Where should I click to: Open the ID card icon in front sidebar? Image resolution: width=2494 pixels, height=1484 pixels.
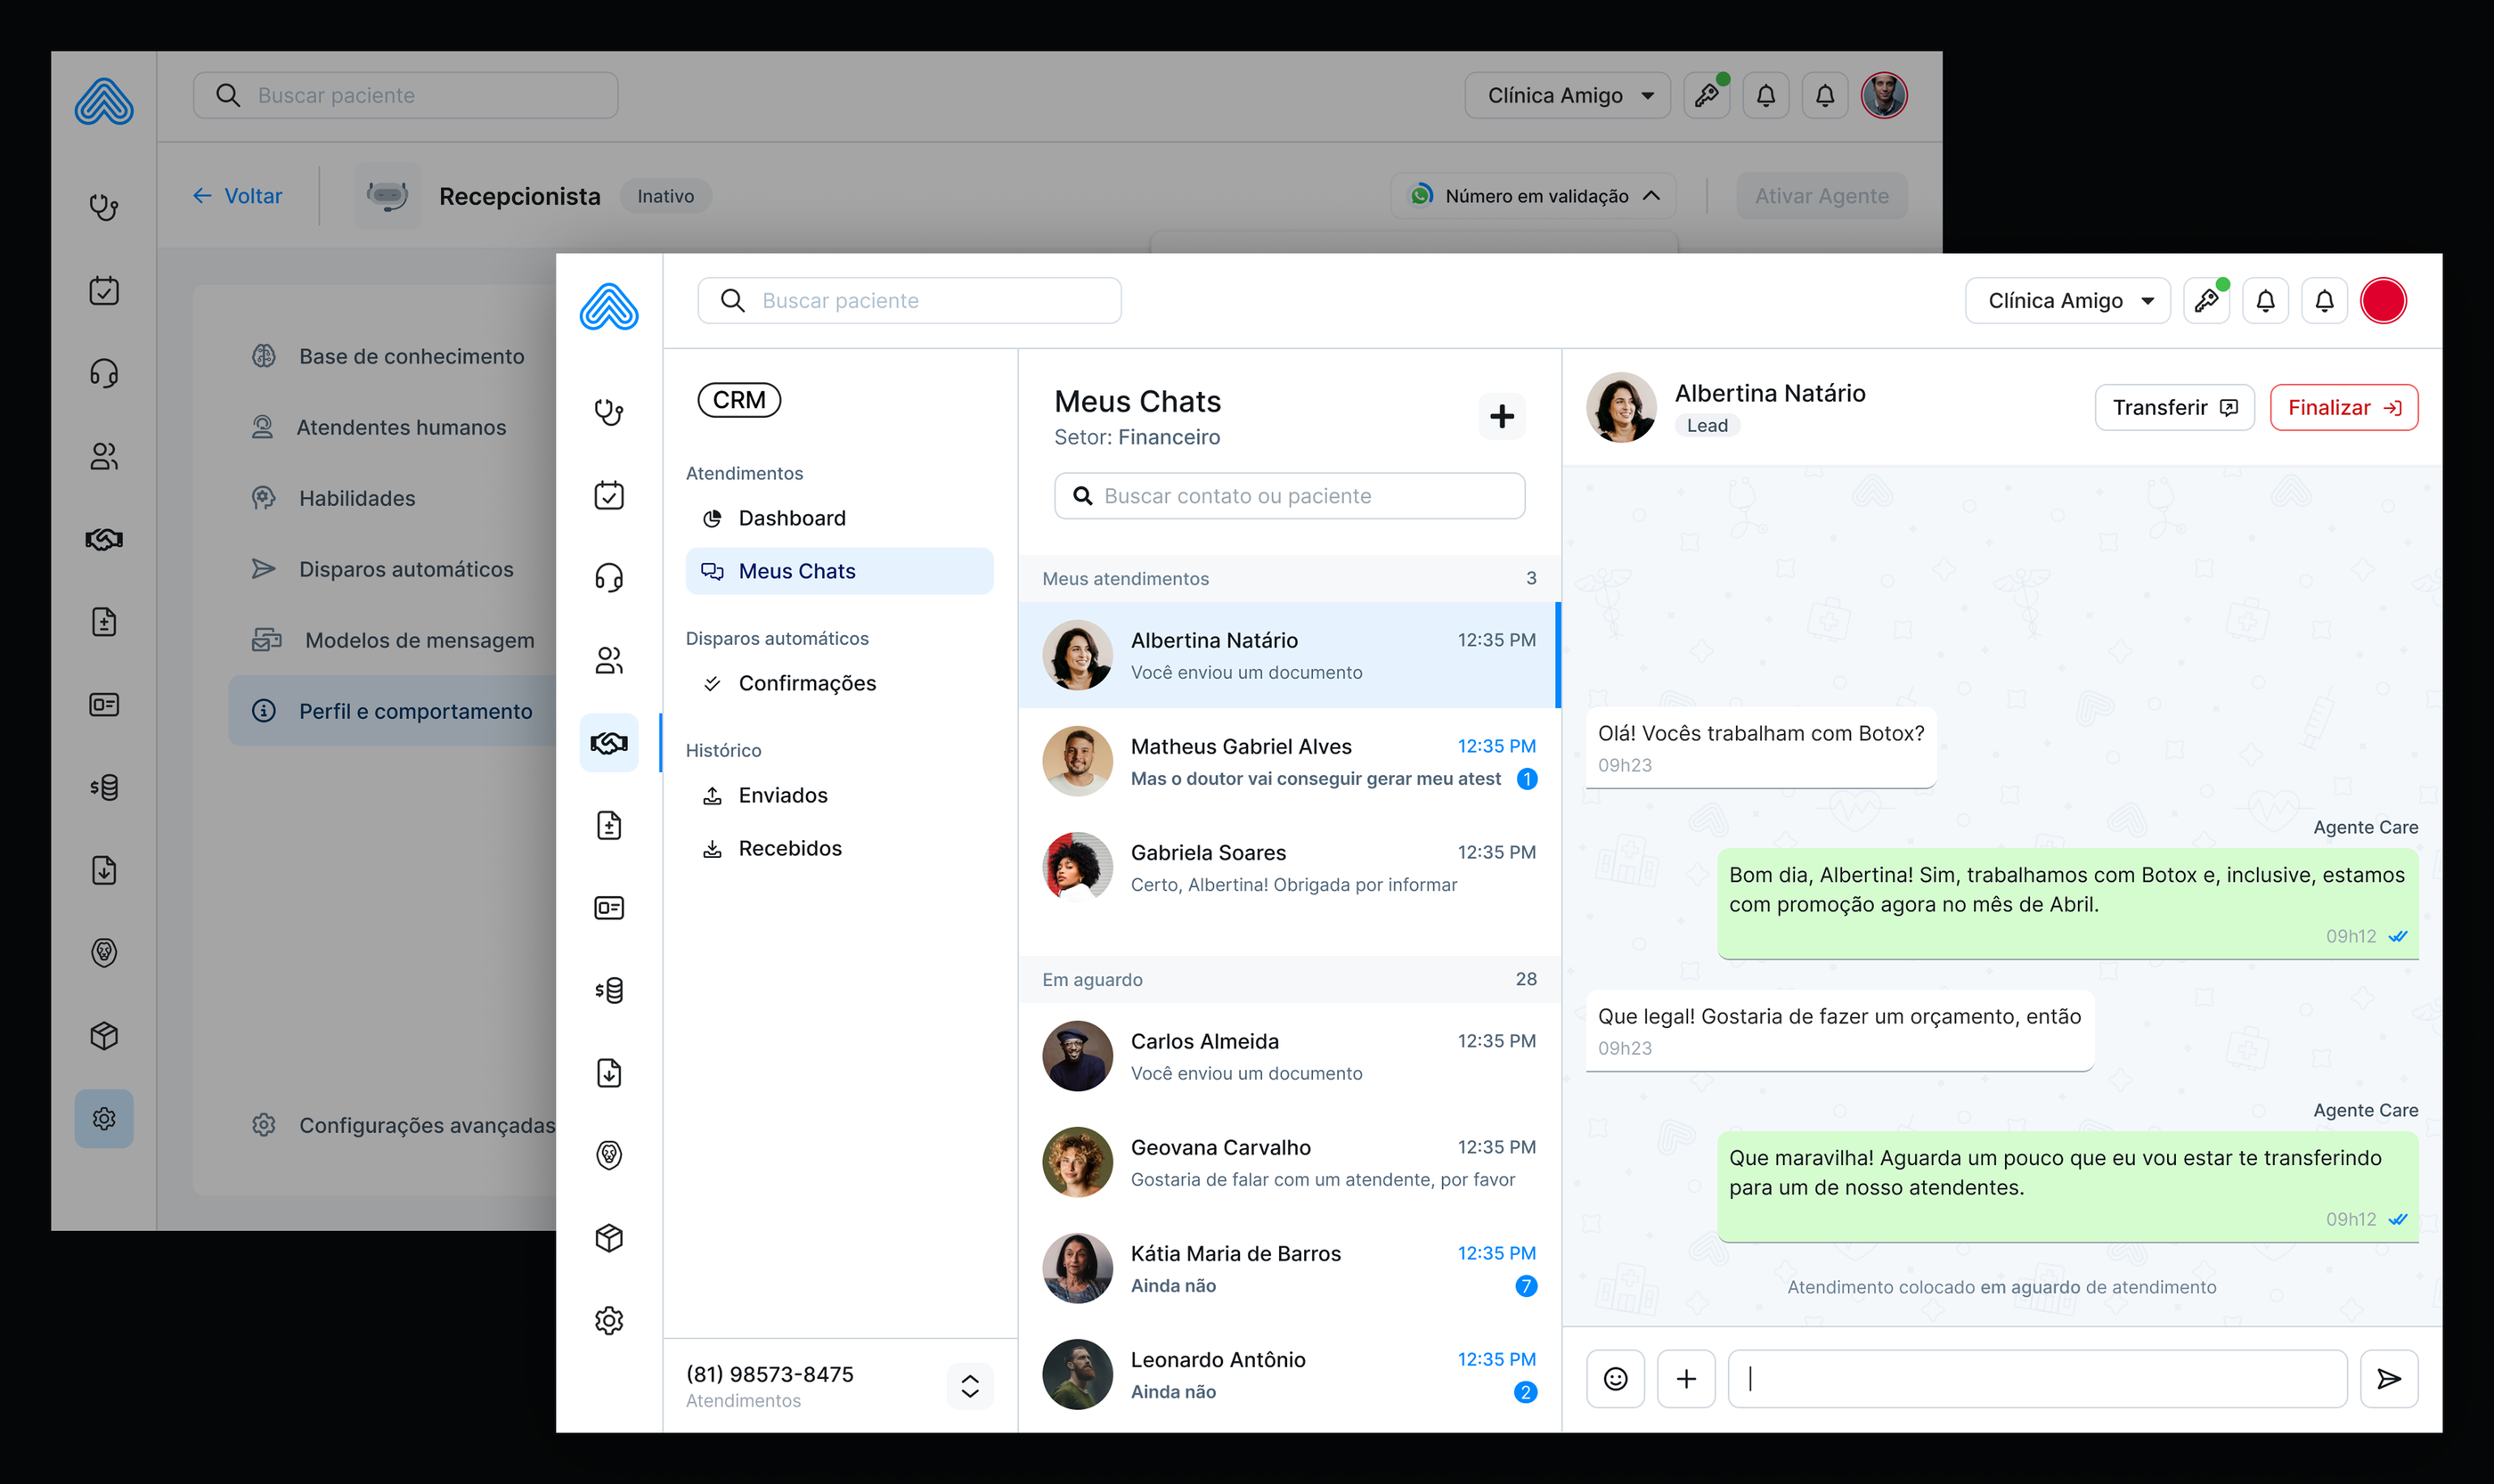609,908
